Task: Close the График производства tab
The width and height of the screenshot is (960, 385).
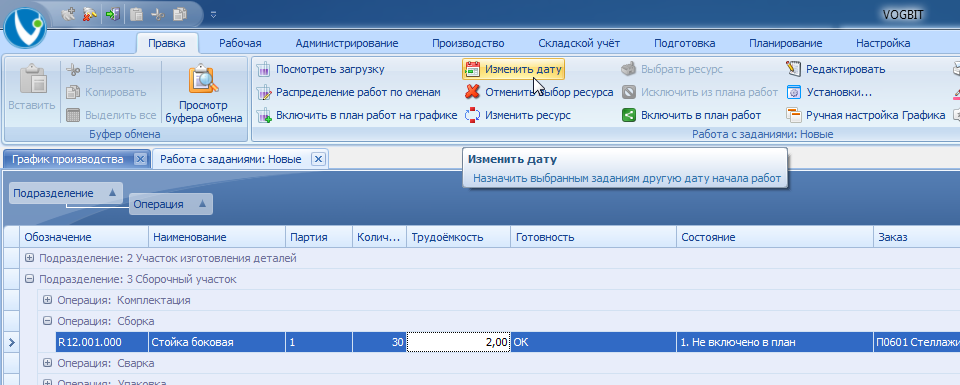Action: coord(140,159)
